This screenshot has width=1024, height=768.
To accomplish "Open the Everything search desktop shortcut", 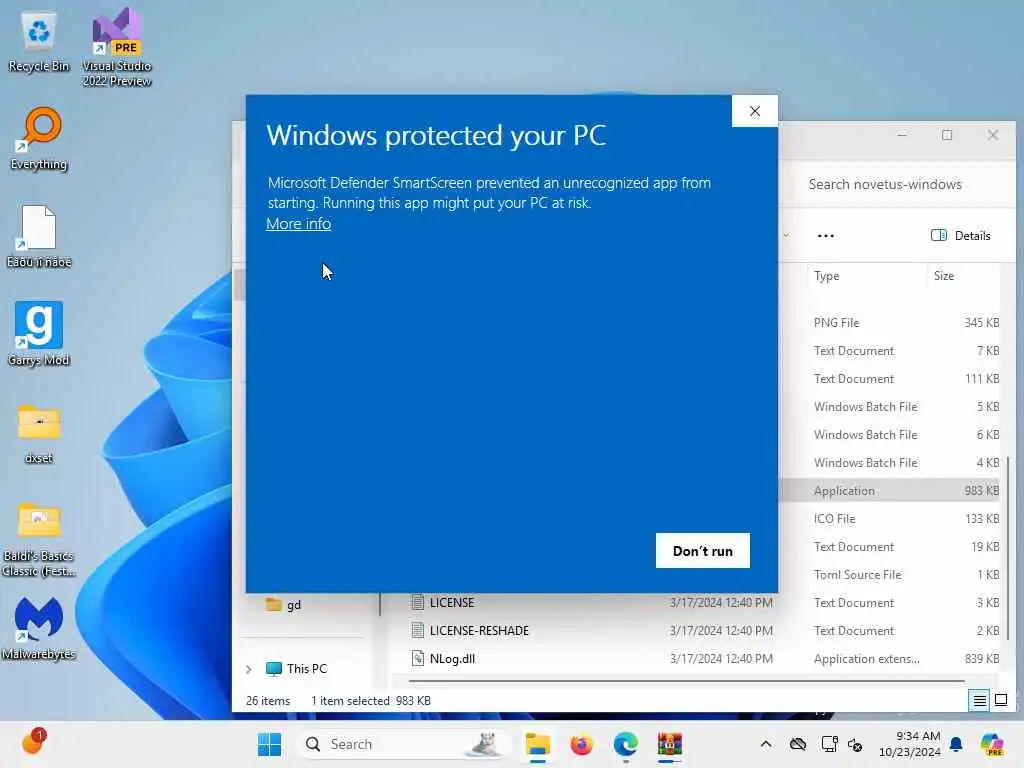I will click(39, 138).
